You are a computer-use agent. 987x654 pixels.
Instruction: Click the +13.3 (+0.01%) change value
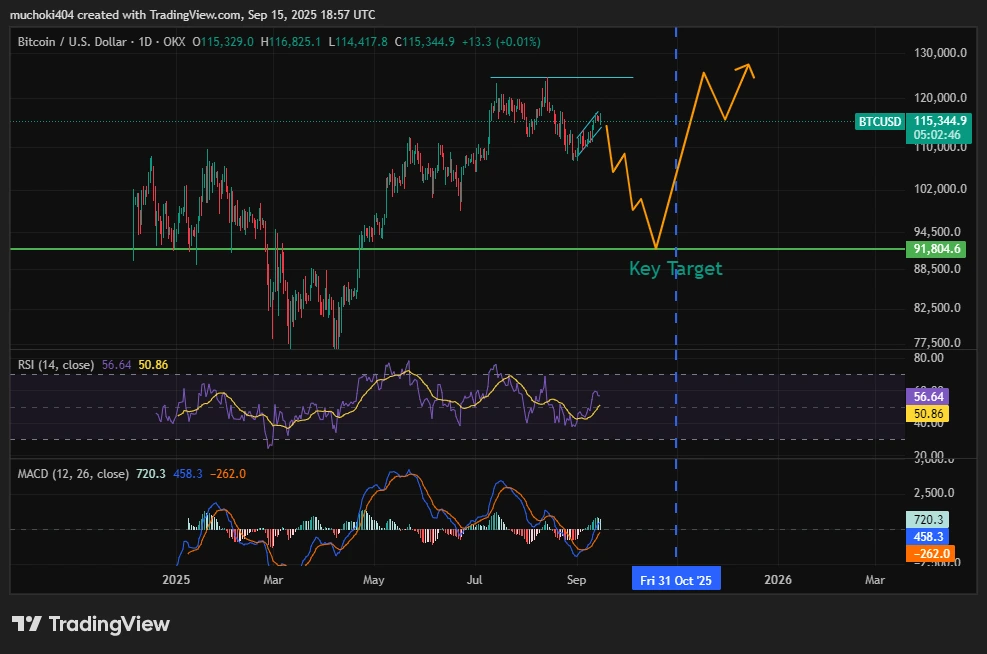pyautogui.click(x=501, y=42)
